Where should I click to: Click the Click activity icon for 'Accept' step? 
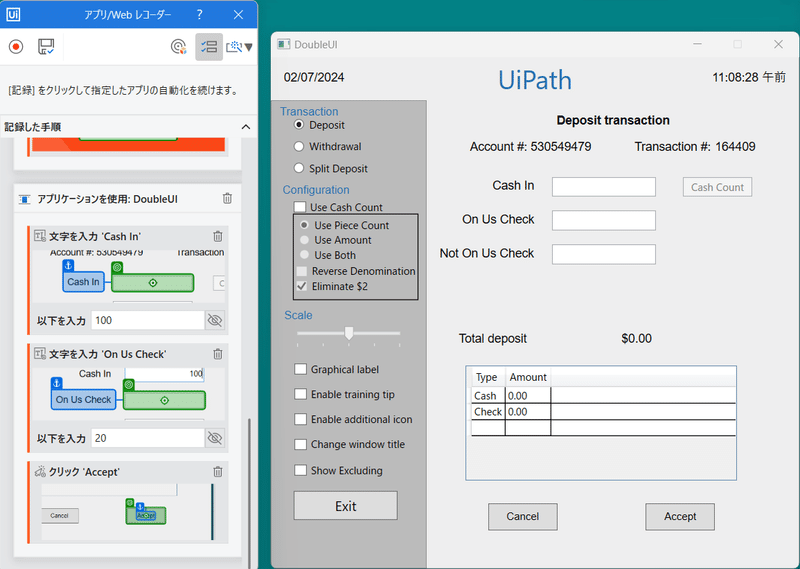[x=40, y=472]
